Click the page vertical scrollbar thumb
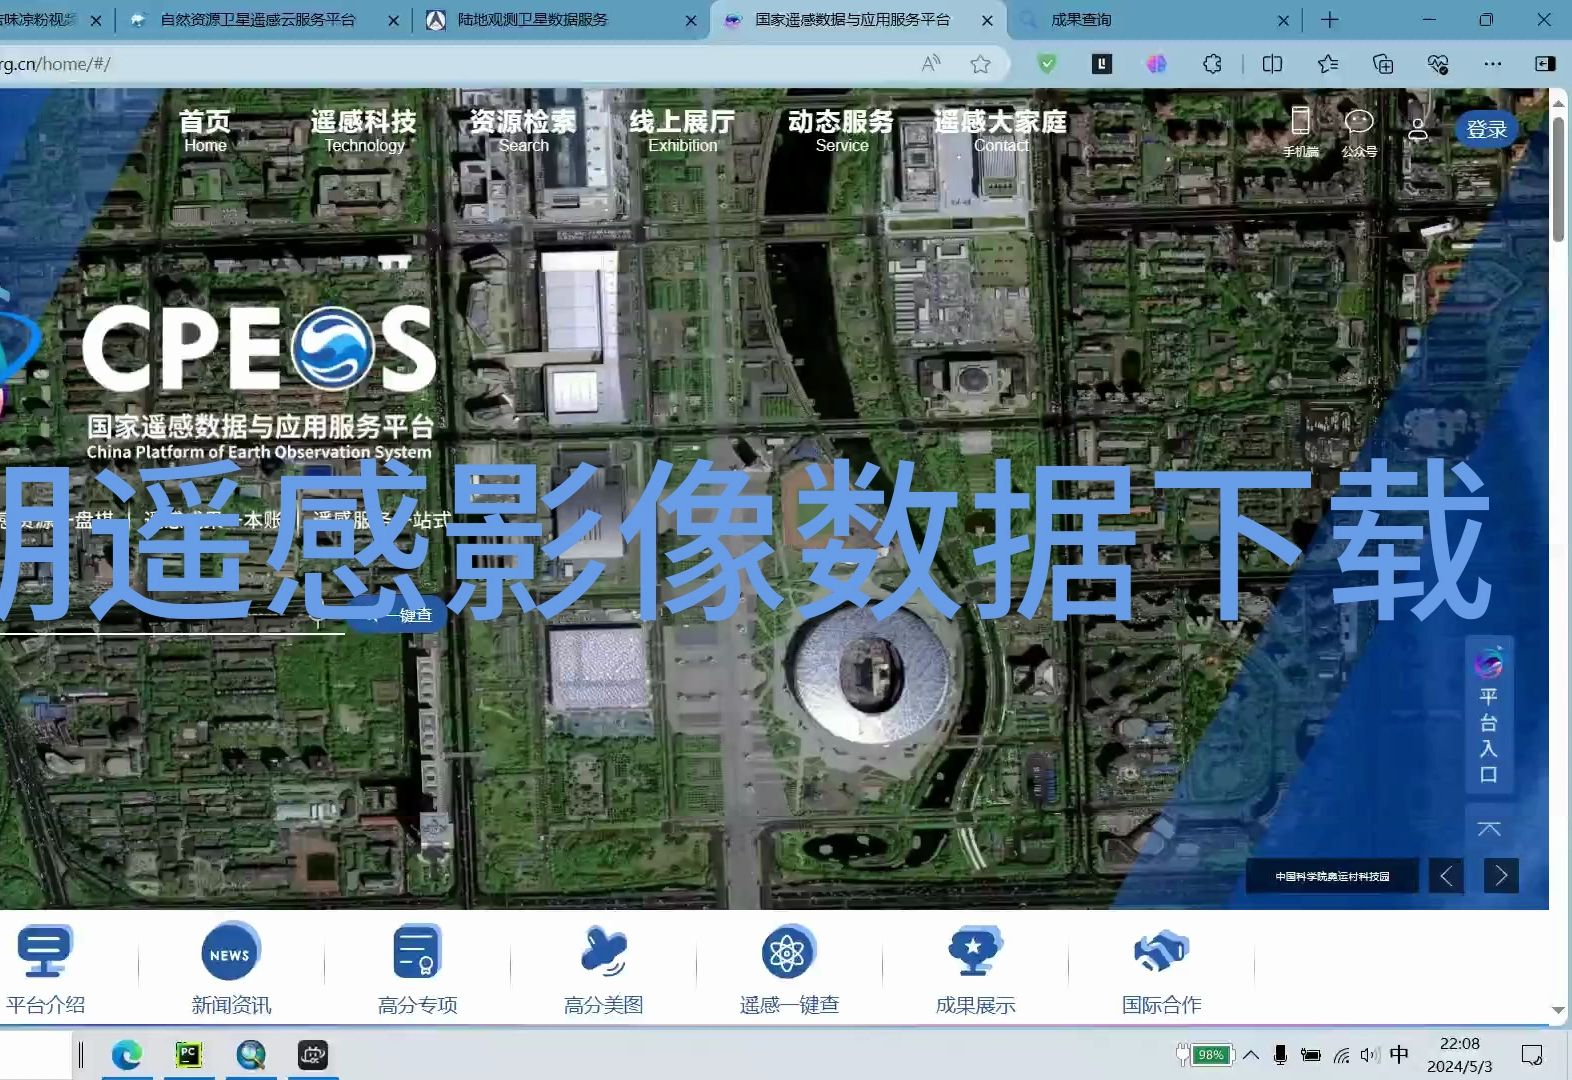 [x=1558, y=179]
